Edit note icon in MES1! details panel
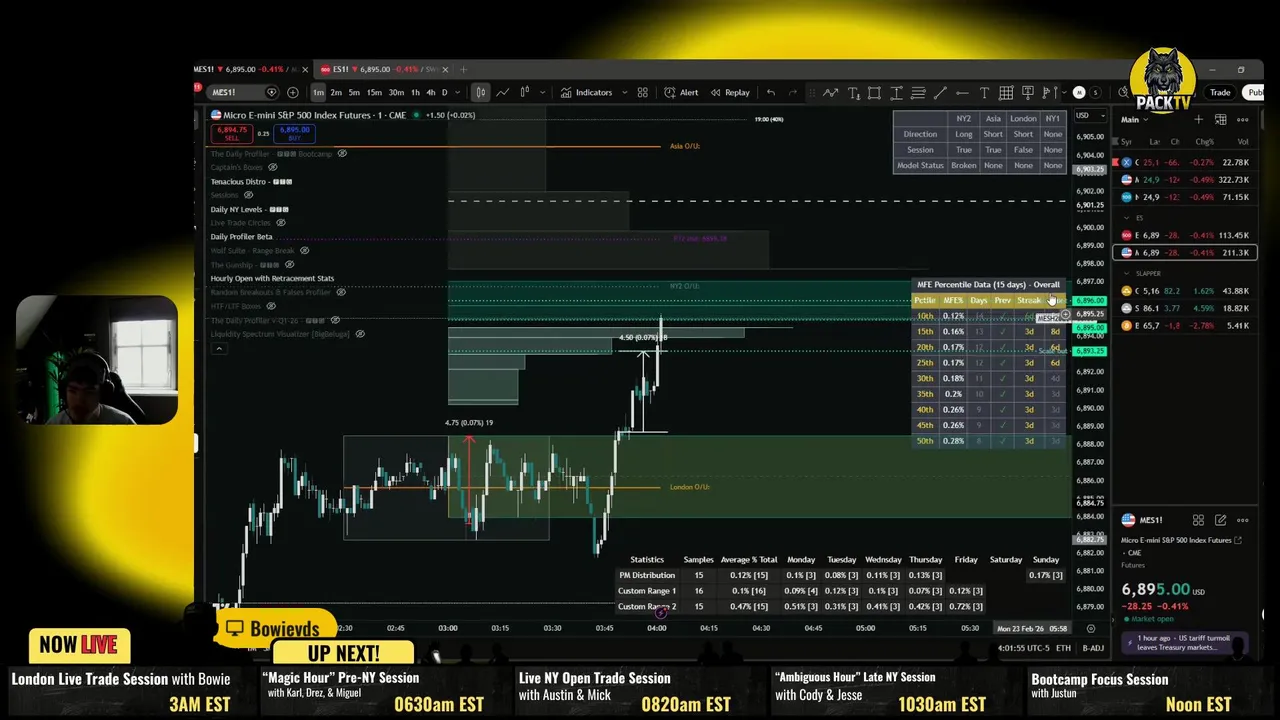 [1220, 520]
